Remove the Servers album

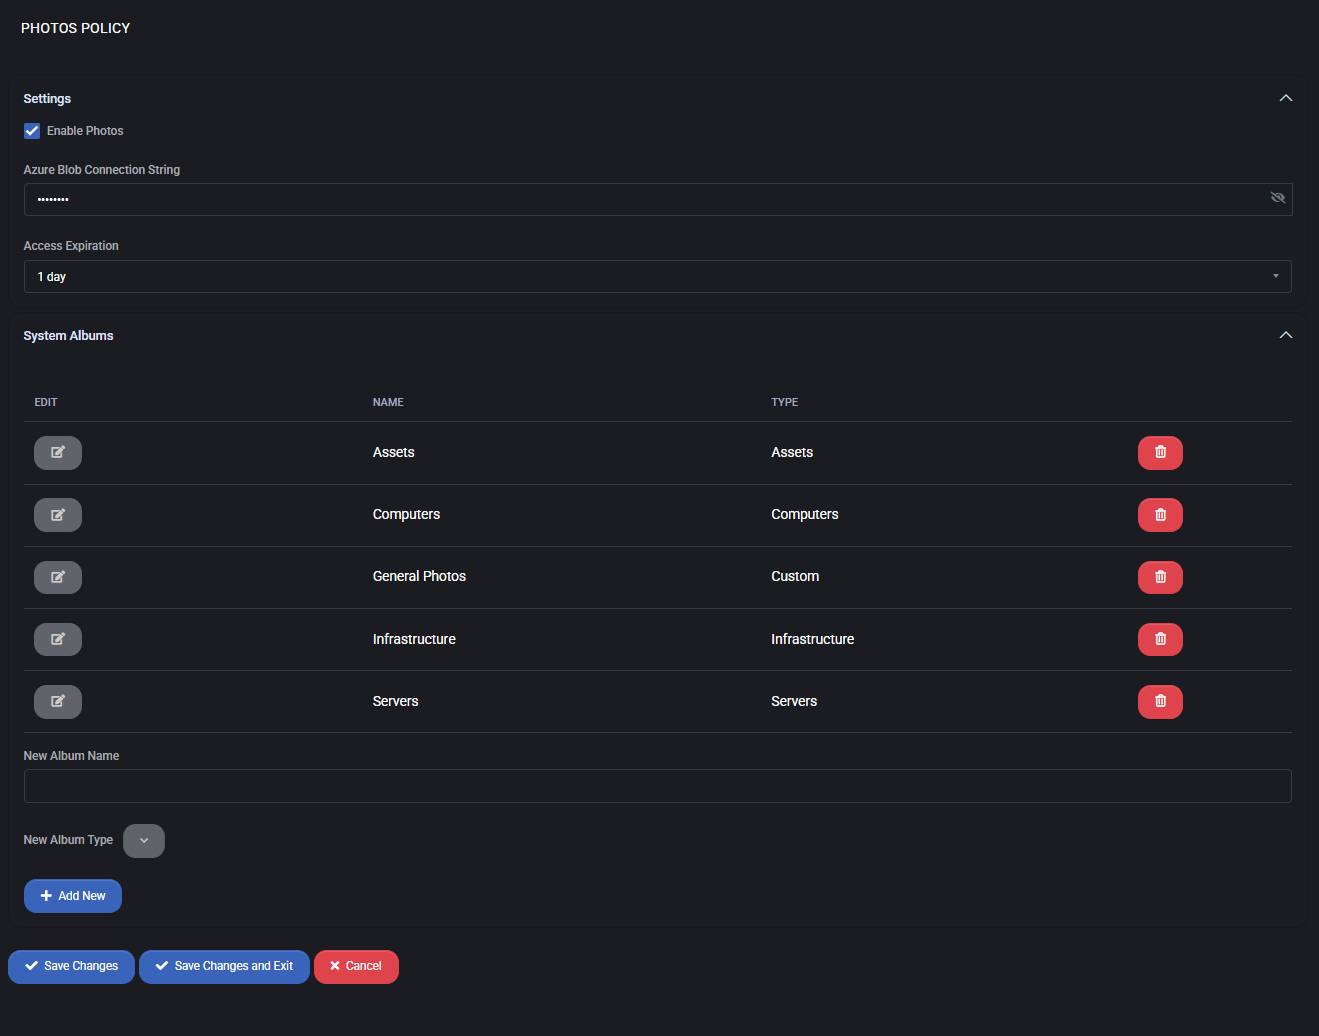click(x=1160, y=701)
